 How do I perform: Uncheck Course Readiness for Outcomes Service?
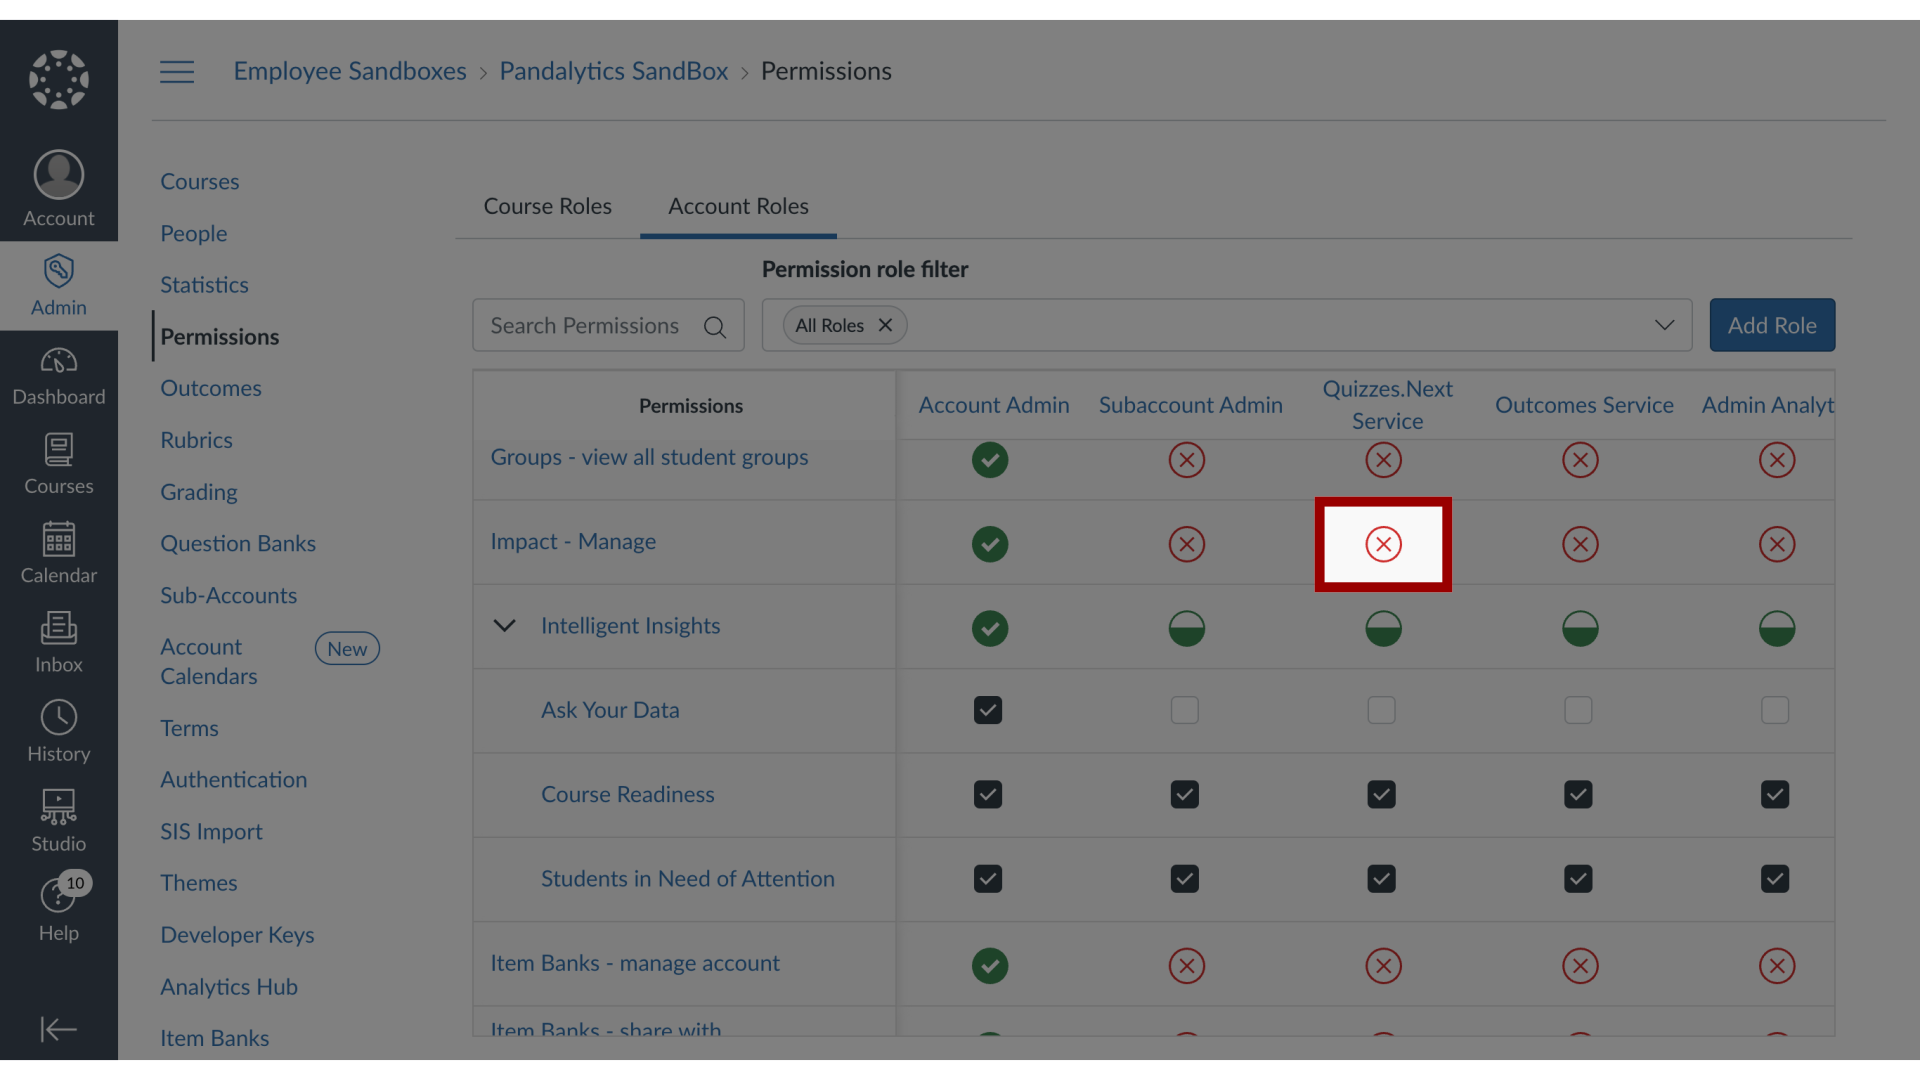(x=1579, y=795)
